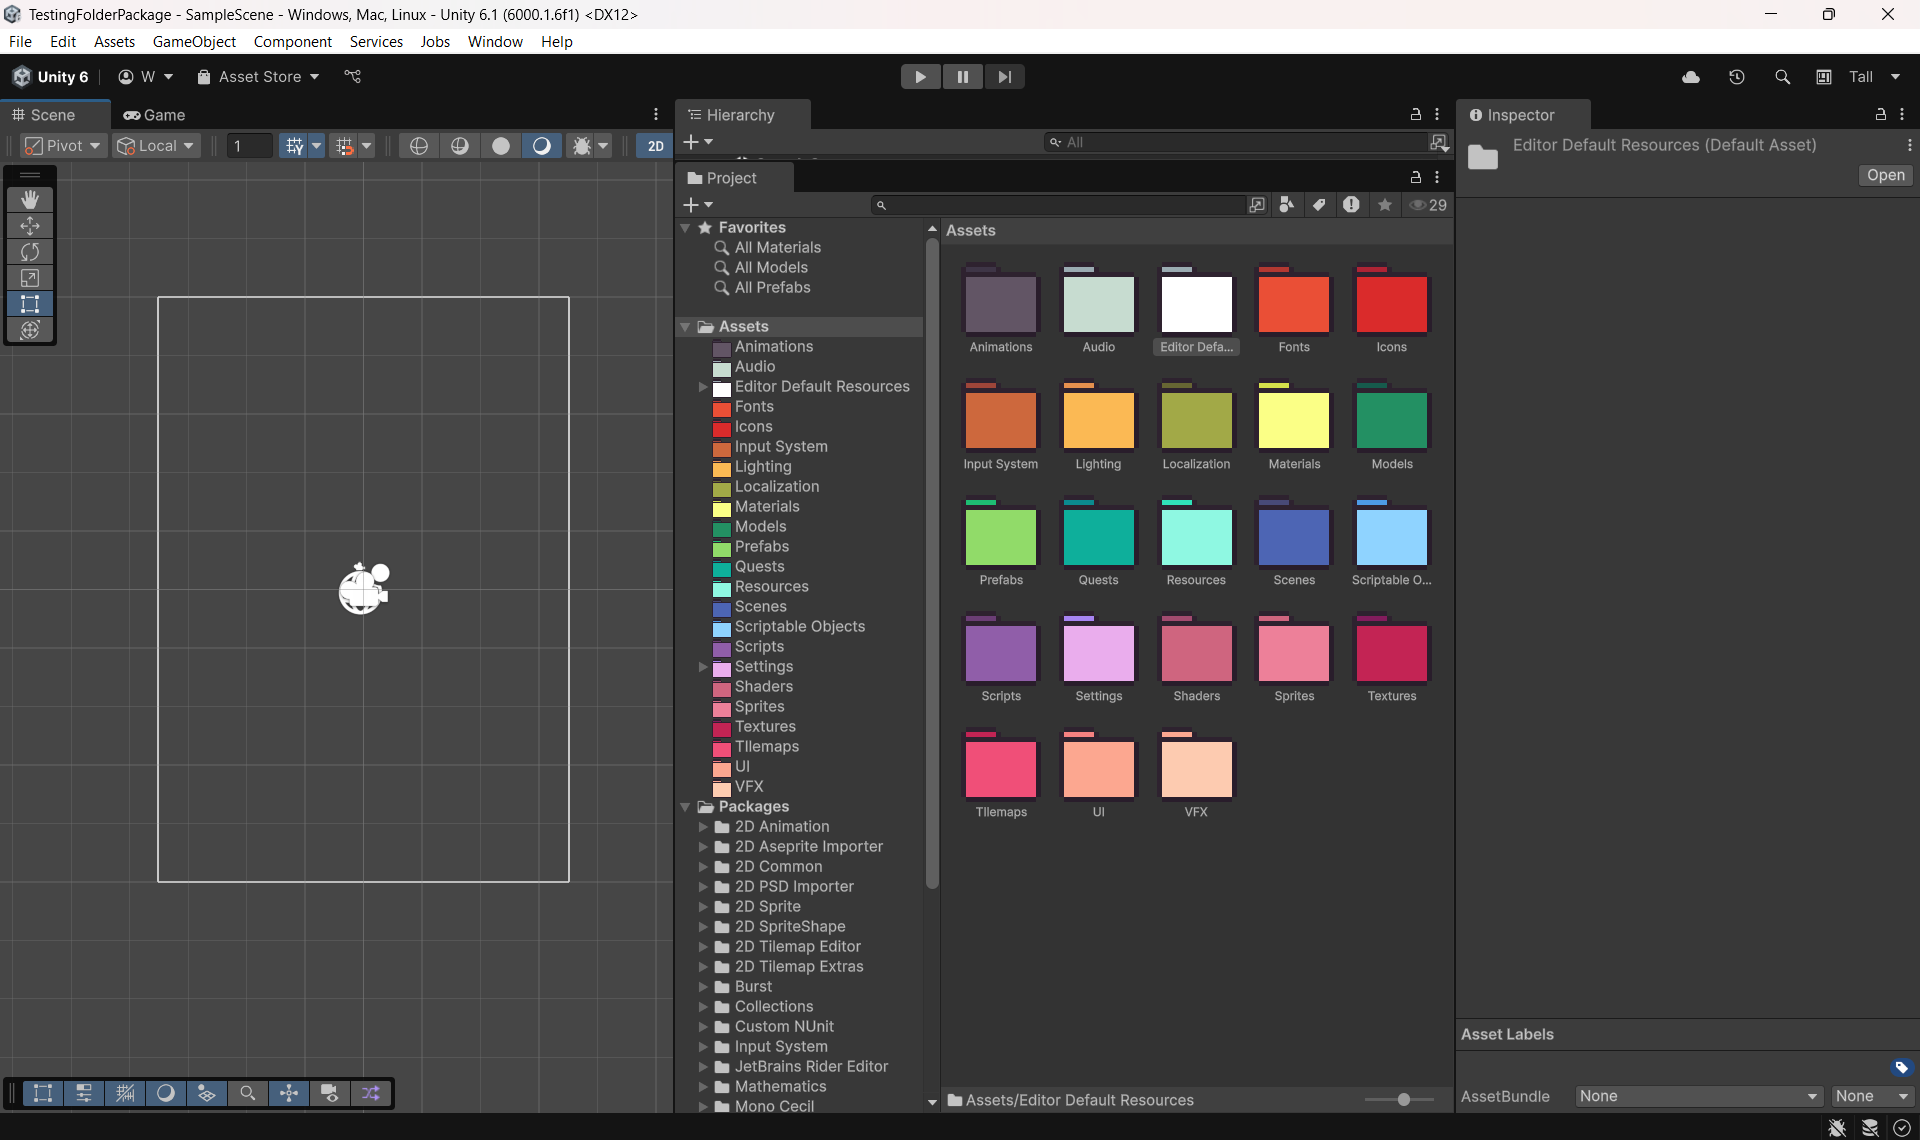Image resolution: width=1920 pixels, height=1140 pixels.
Task: Click the debug bug icon in status bar
Action: click(x=1837, y=1128)
